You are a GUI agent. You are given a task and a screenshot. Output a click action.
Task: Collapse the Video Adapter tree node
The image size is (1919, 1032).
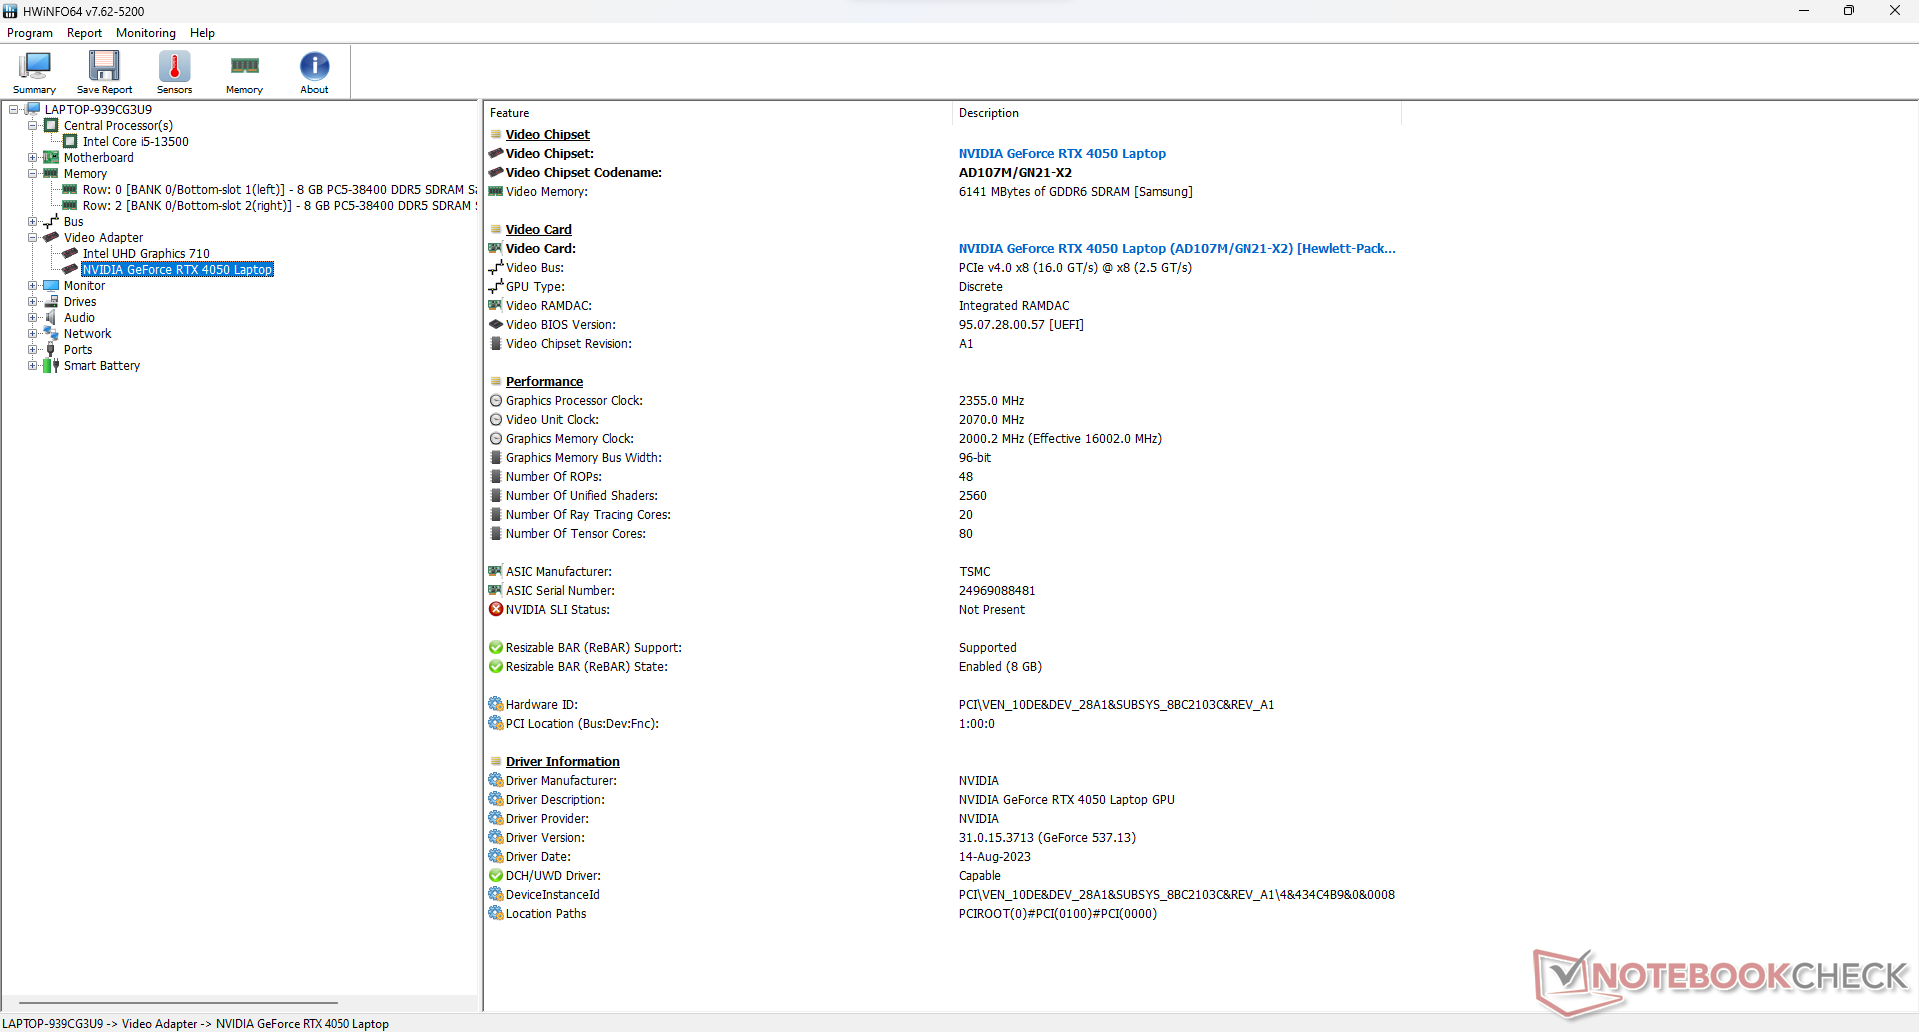33,238
